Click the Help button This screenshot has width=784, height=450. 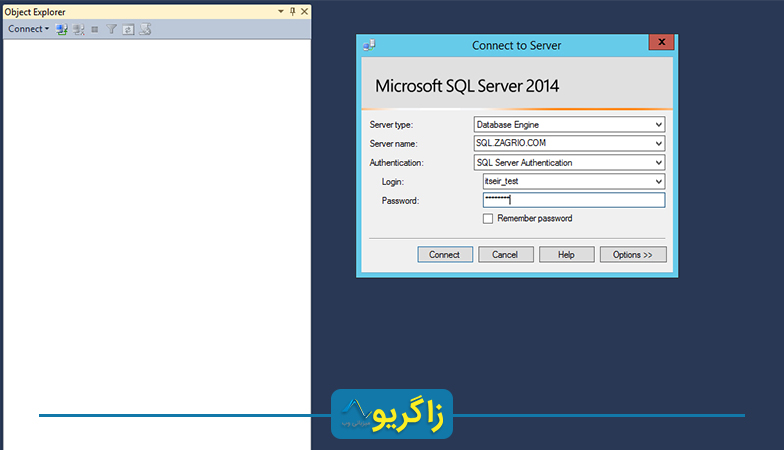tap(566, 254)
